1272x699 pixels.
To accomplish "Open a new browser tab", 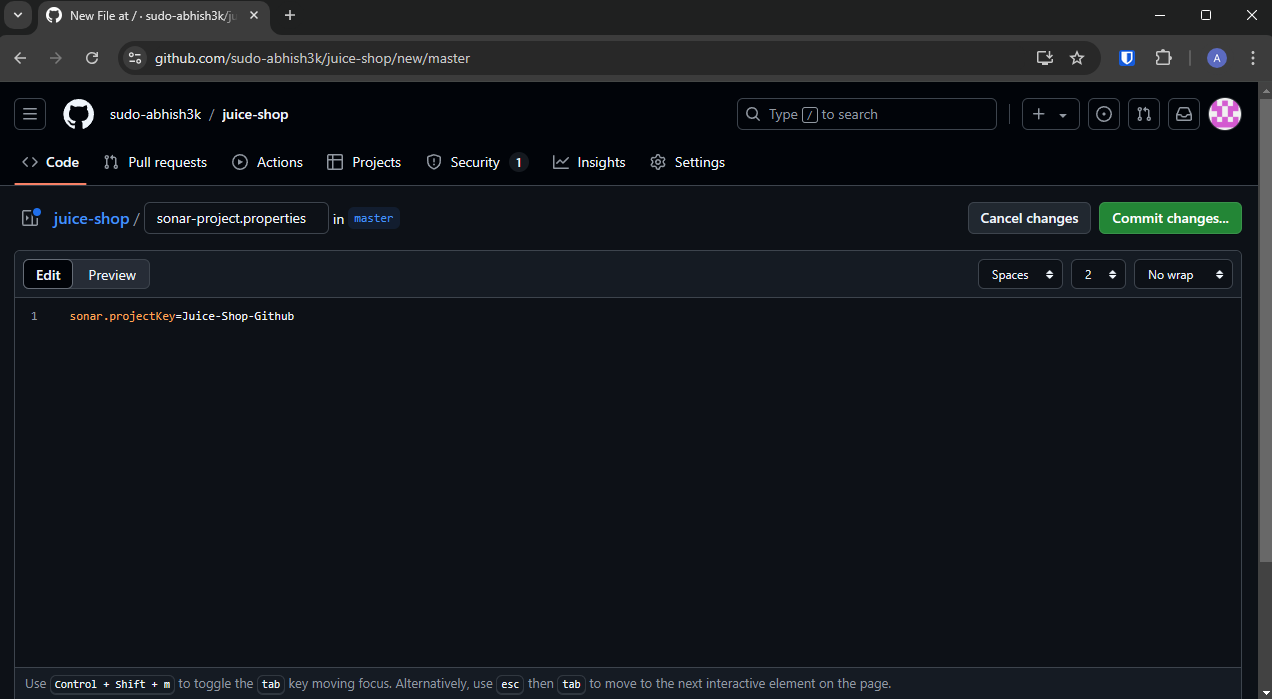I will [x=290, y=15].
